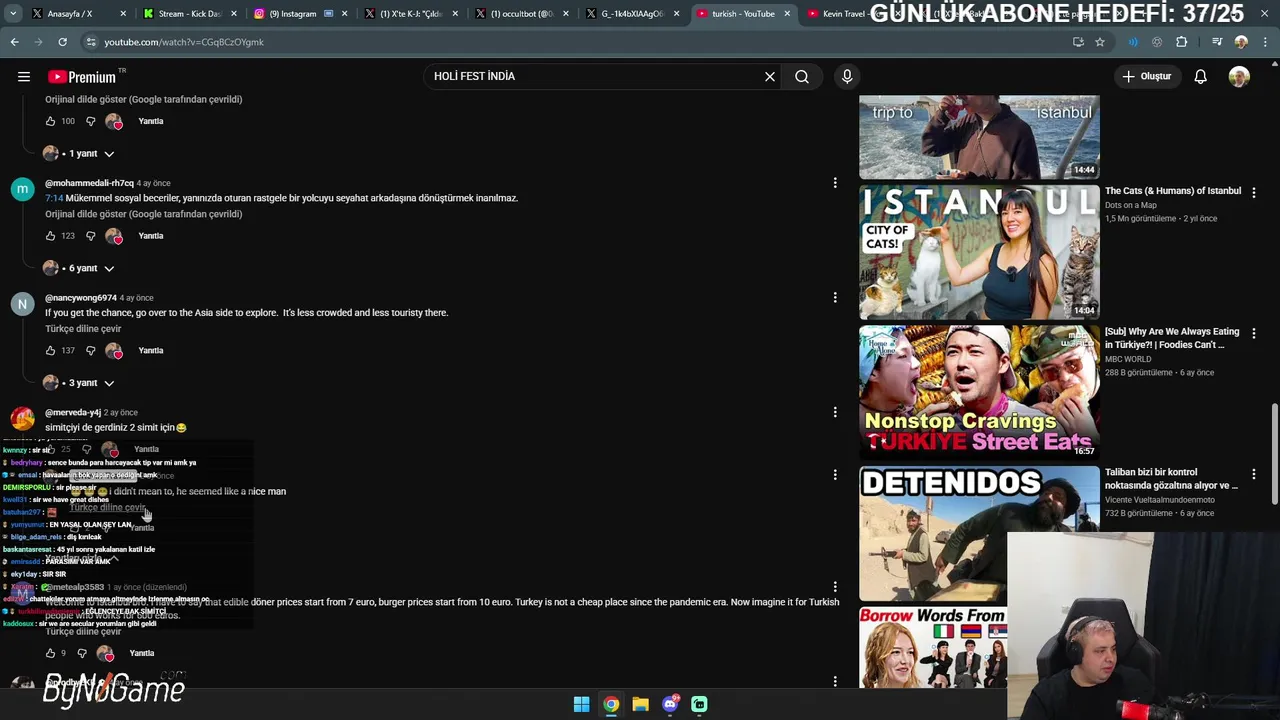Viewport: 1280px width, 720px height.
Task: Switch to the occultbot X tab
Action: coord(520,14)
